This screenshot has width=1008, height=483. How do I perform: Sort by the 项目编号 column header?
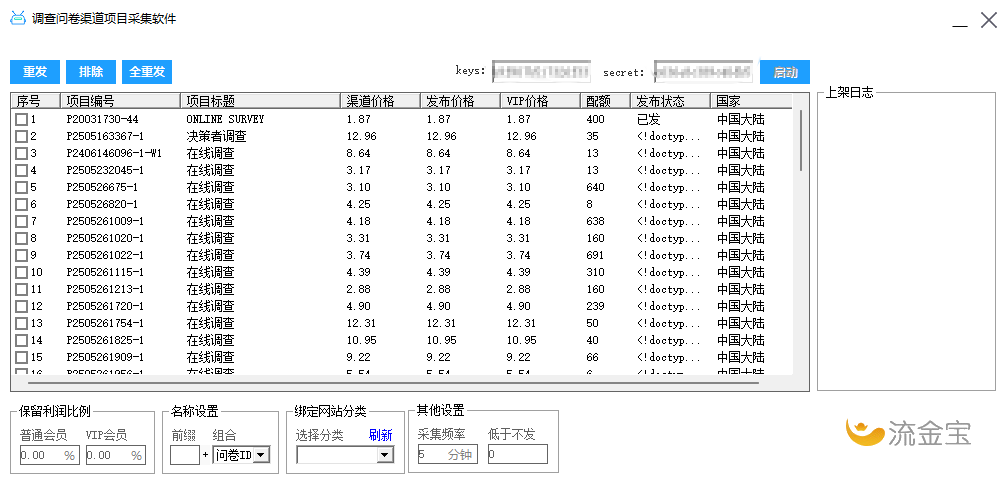click(121, 101)
